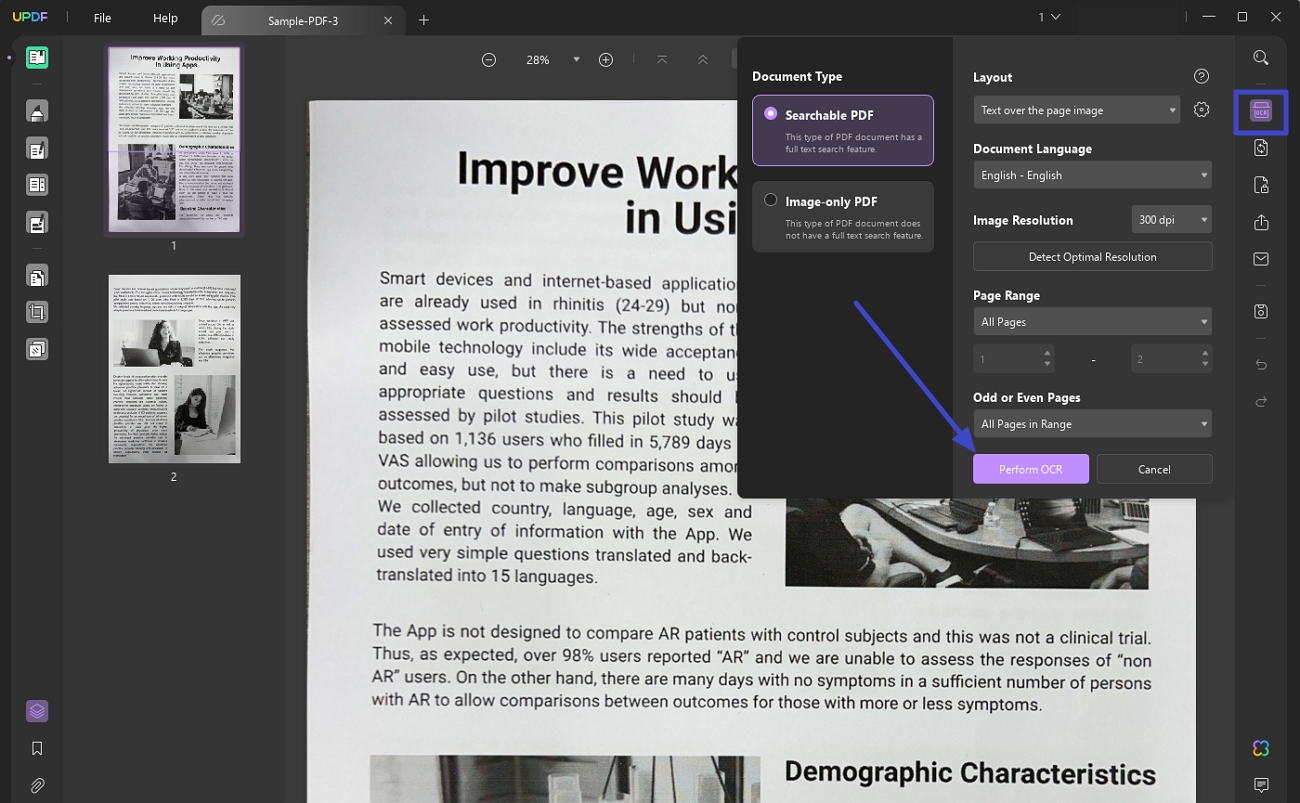1300x803 pixels.
Task: Expand the 300 dpi resolution dropdown
Action: pyautogui.click(x=1171, y=220)
